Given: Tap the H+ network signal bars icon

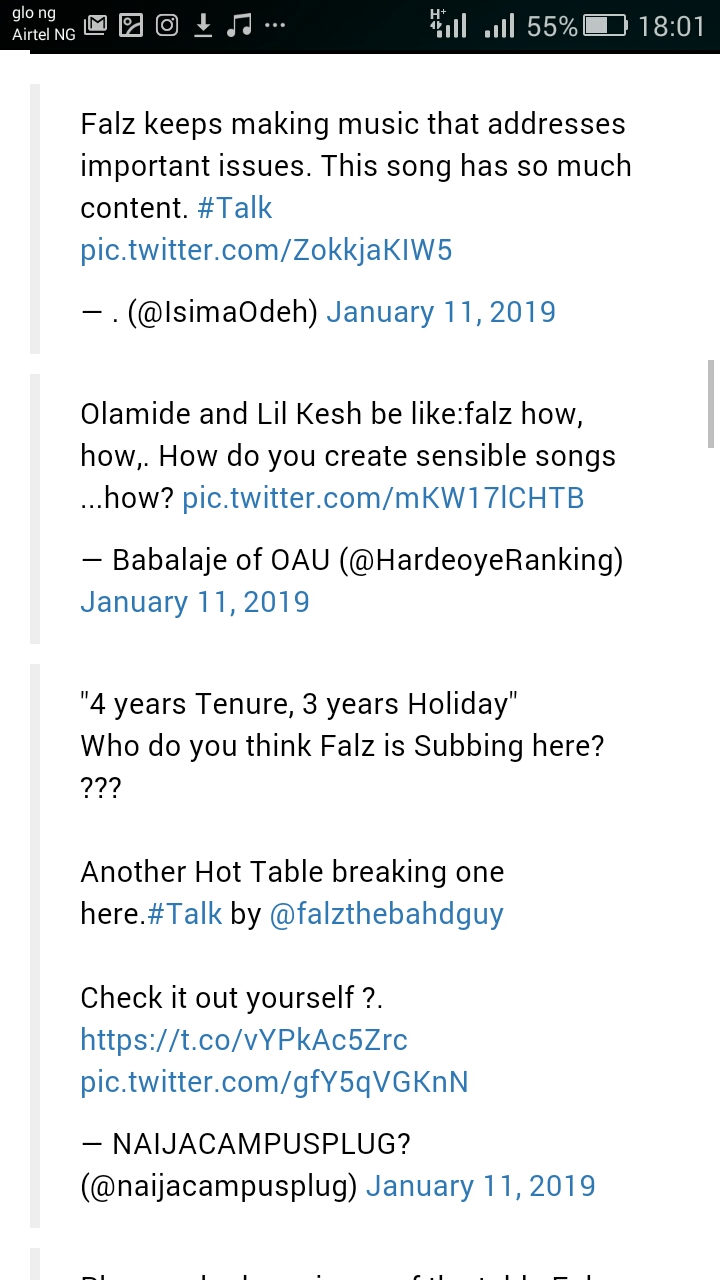Looking at the screenshot, I should tap(448, 24).
